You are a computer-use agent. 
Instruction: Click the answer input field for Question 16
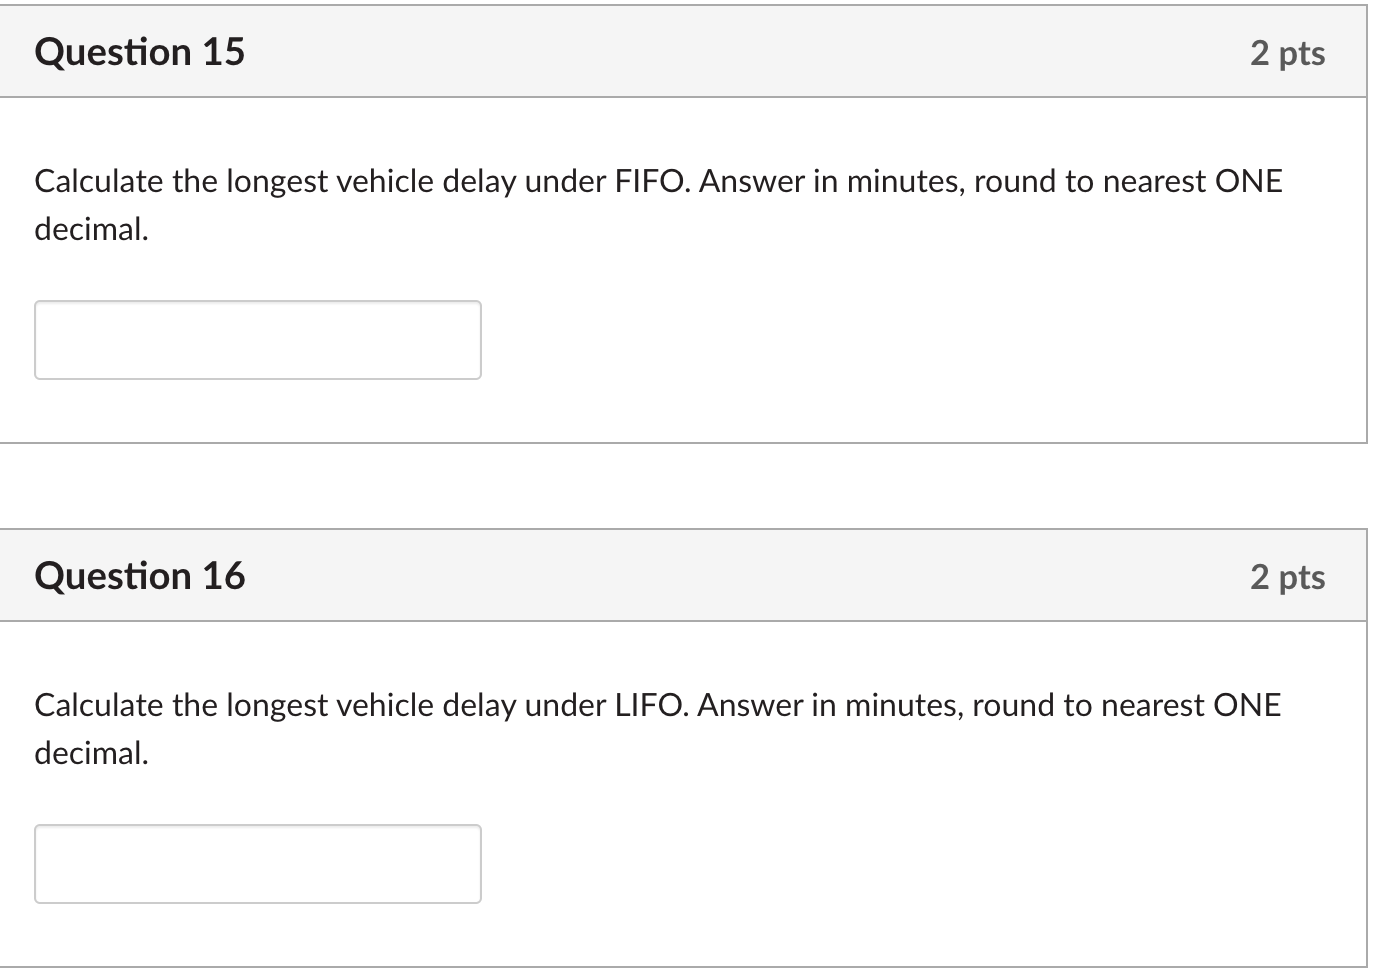[257, 863]
